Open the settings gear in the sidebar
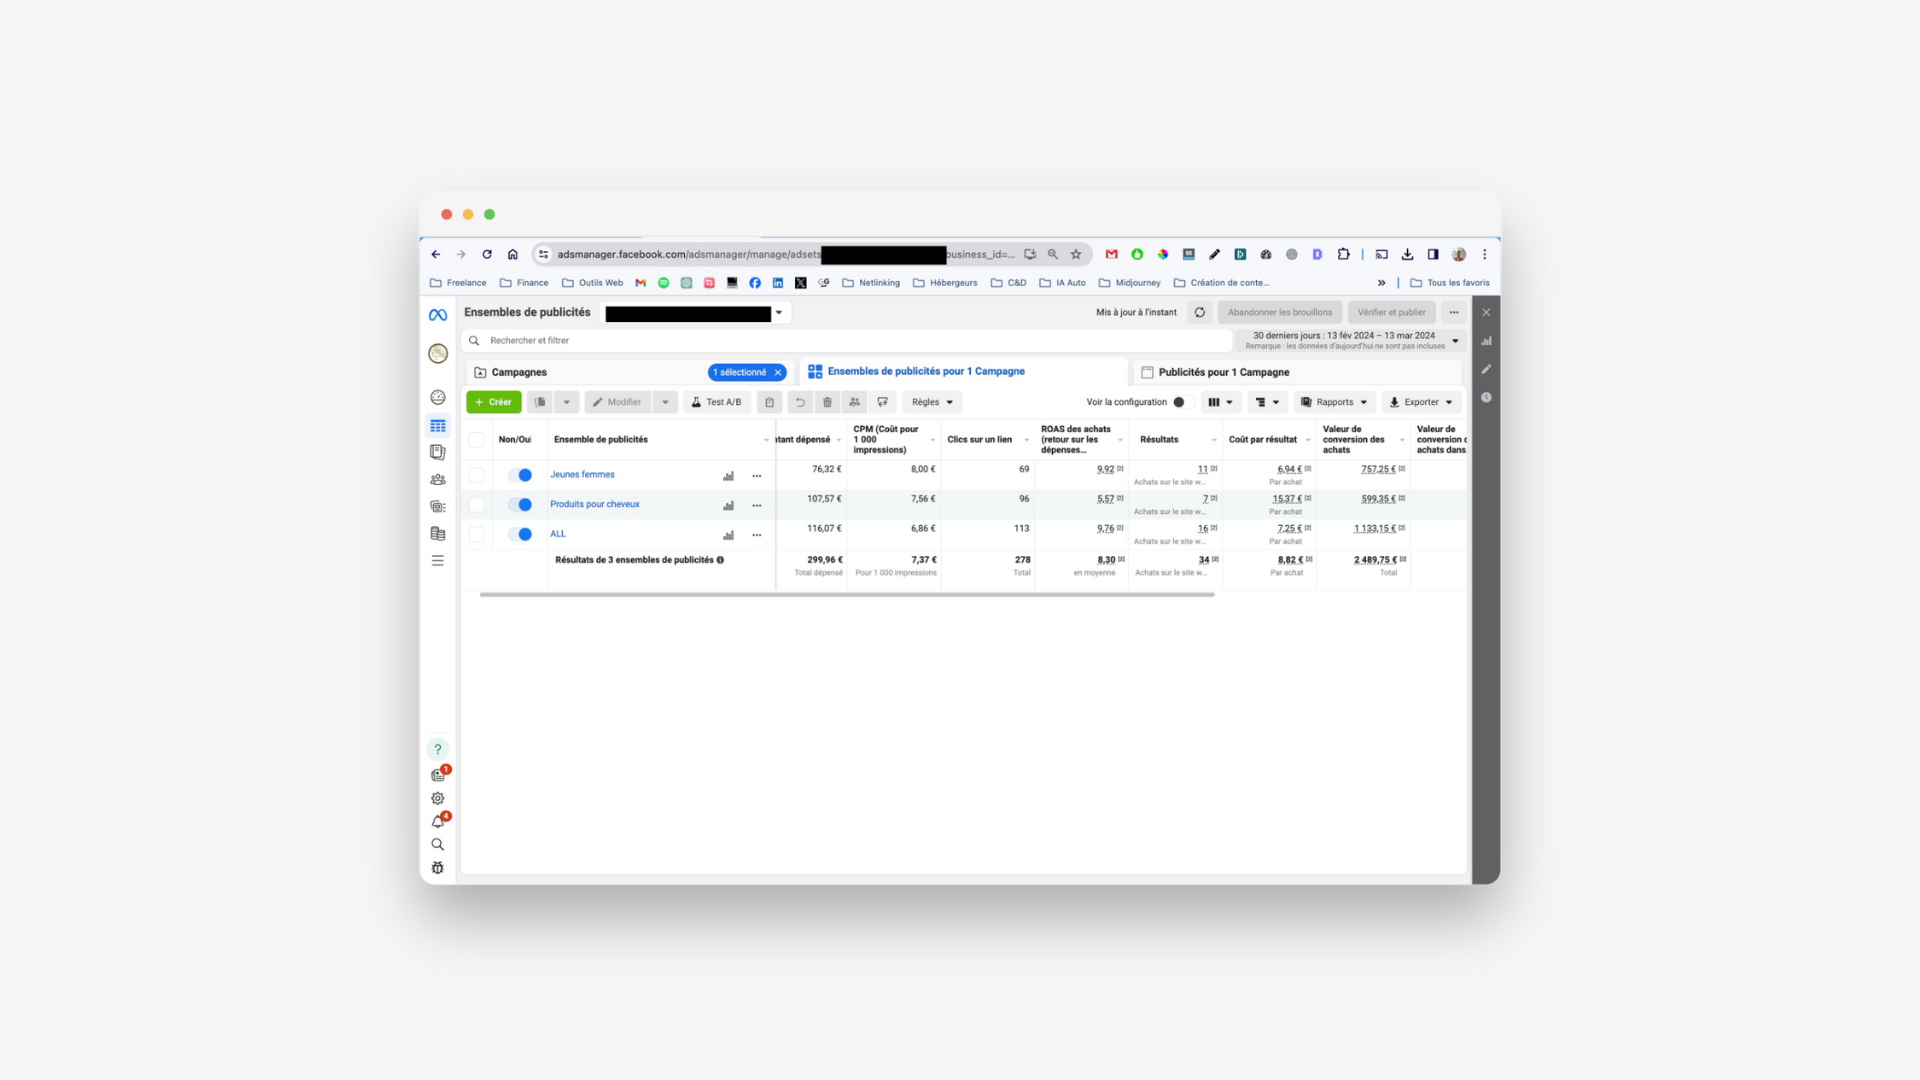Image resolution: width=1920 pixels, height=1080 pixels. click(x=437, y=798)
